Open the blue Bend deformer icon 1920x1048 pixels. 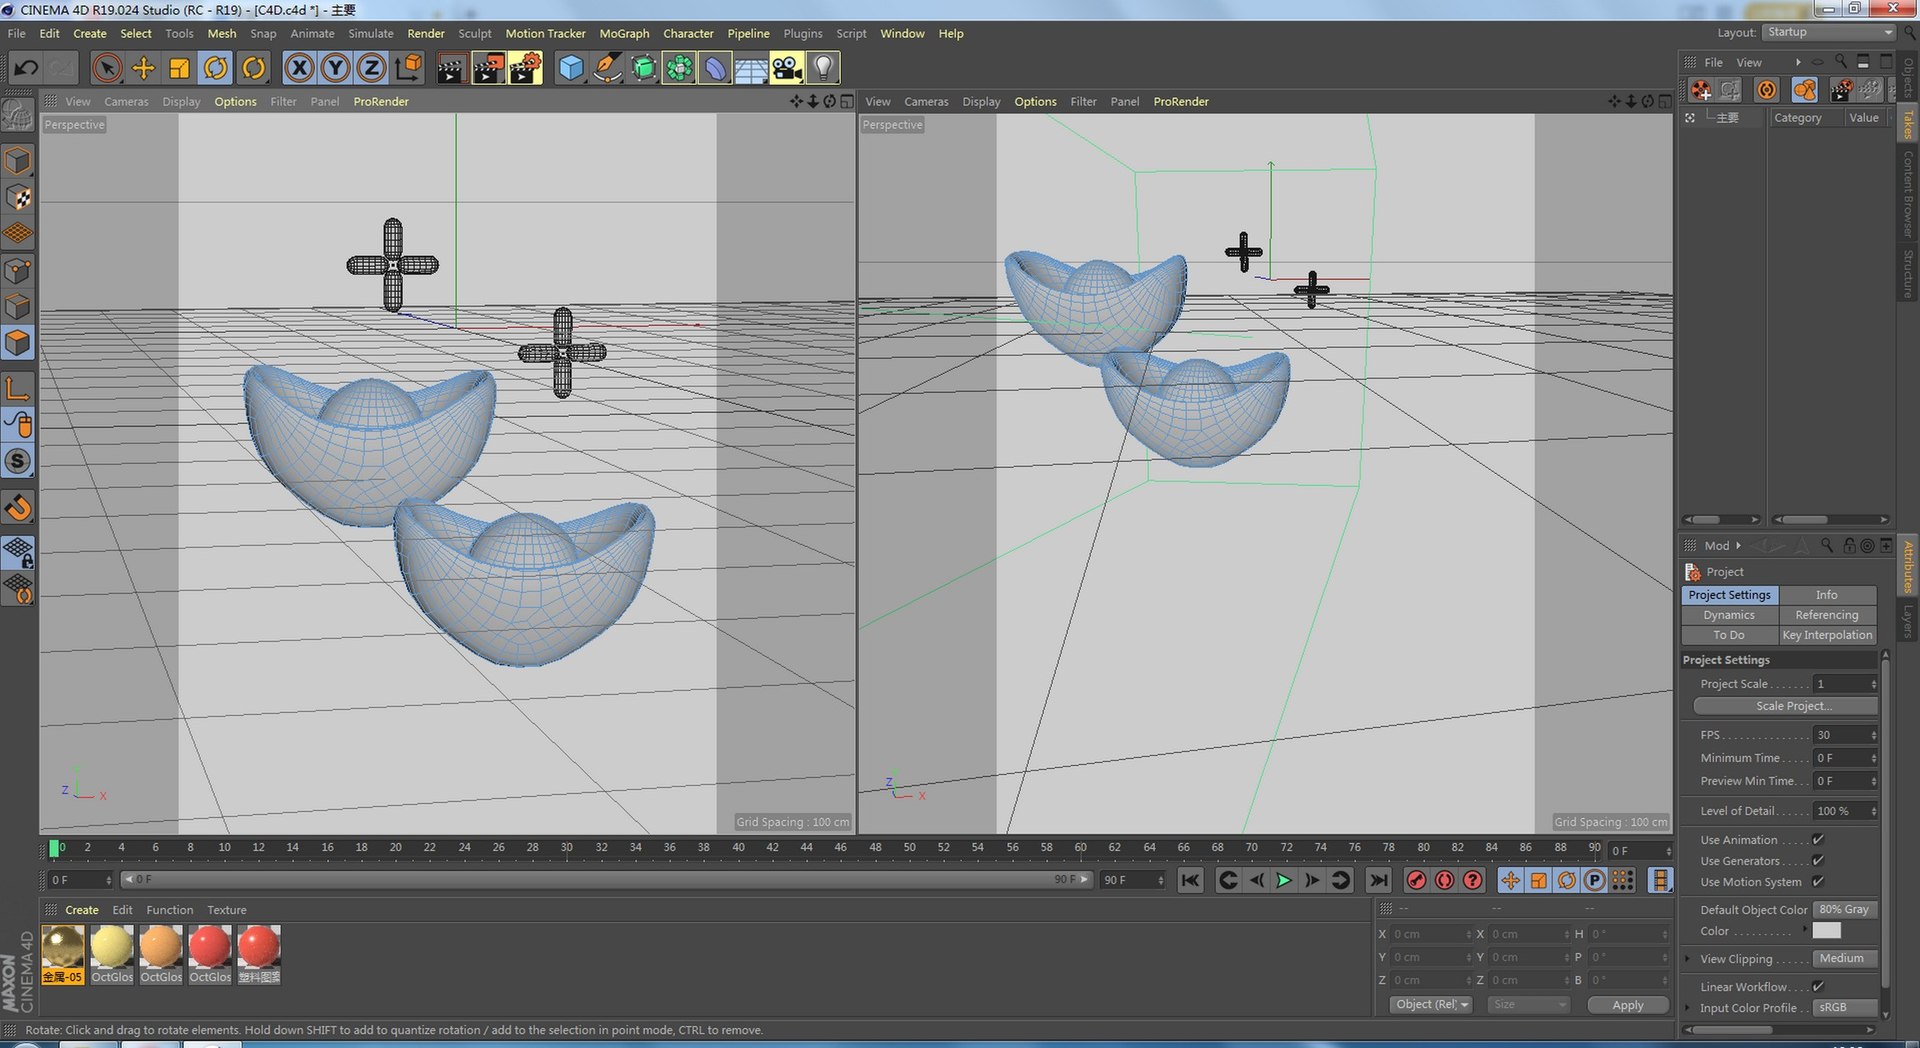click(715, 68)
